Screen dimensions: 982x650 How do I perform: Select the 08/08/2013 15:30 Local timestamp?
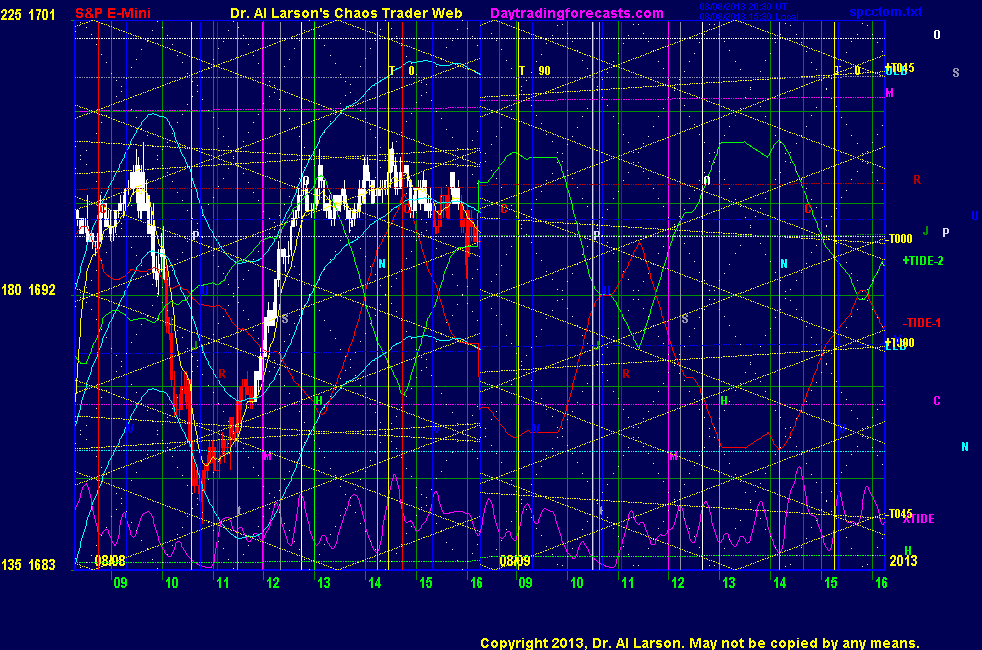748,17
